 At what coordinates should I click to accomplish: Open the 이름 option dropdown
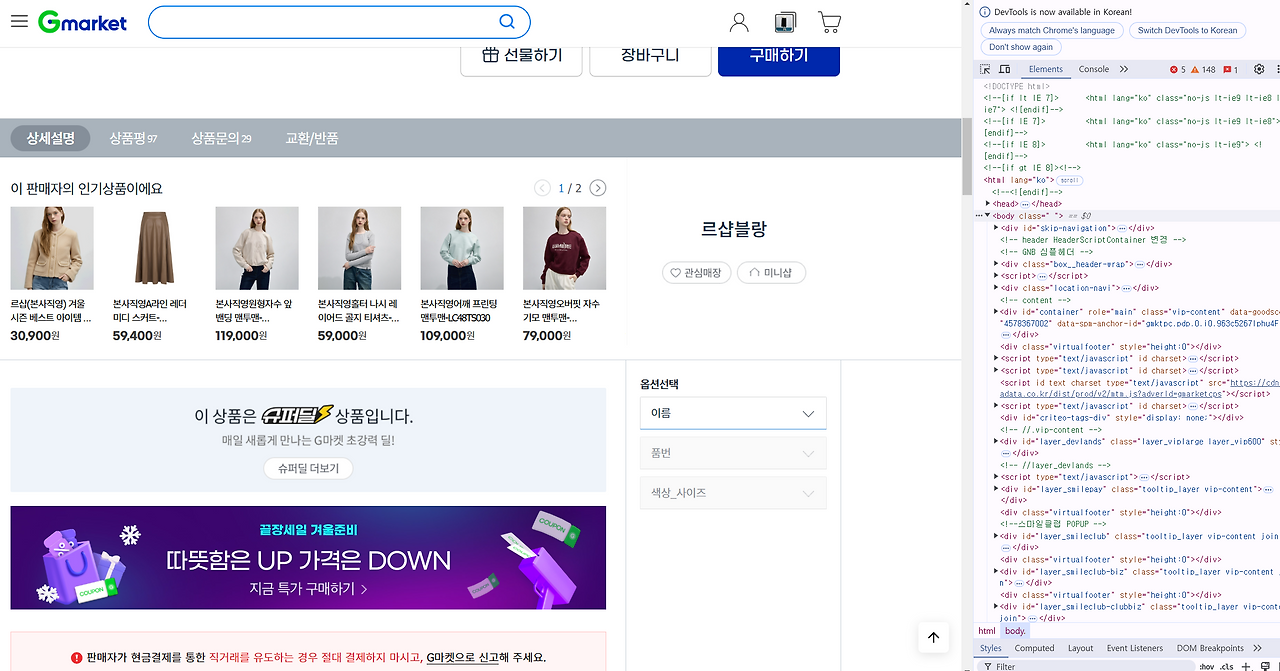[x=733, y=413]
